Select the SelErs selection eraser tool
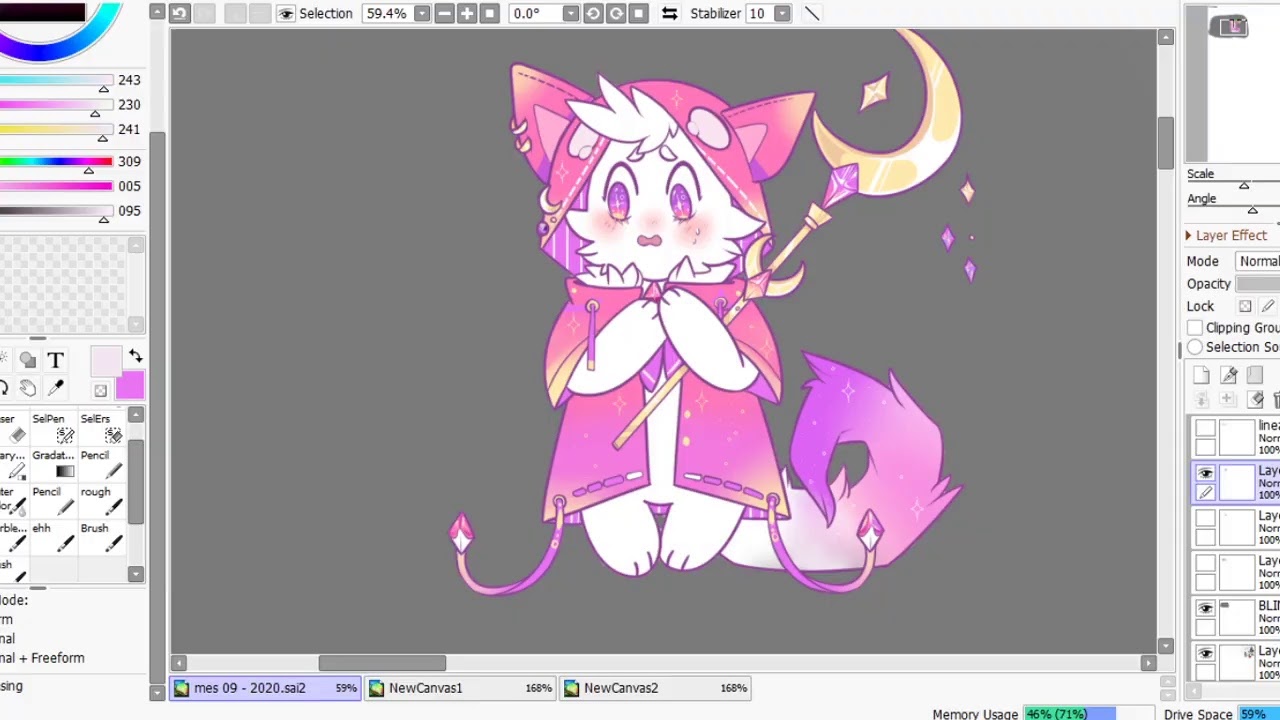Viewport: 1280px width, 720px height. [102, 427]
